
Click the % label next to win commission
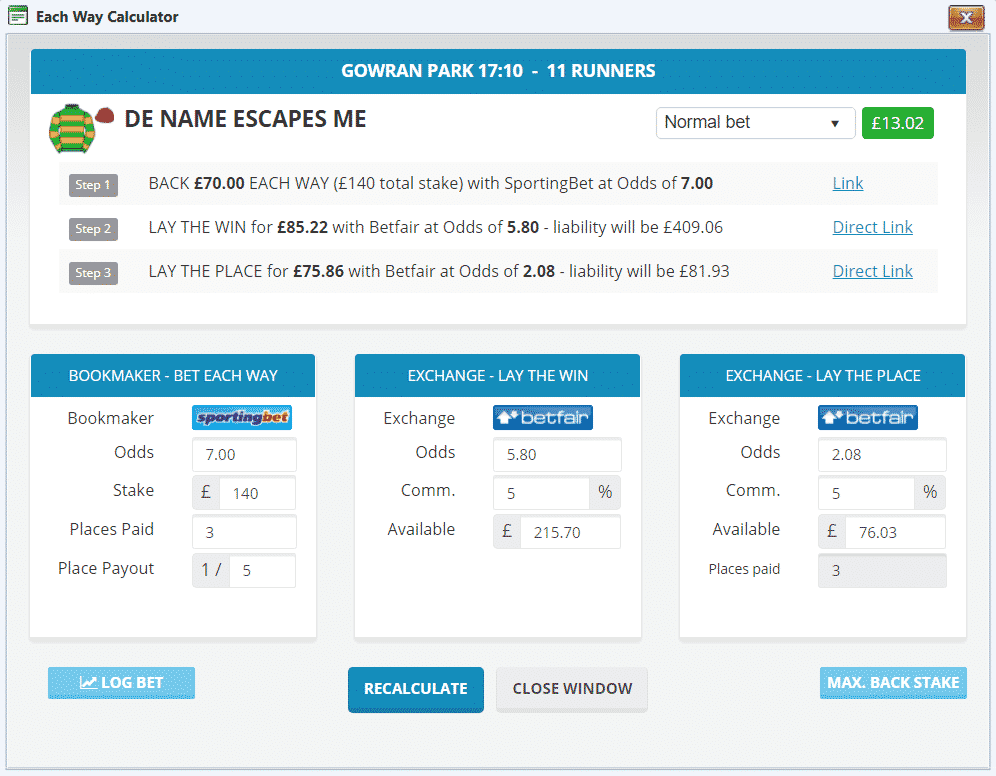pyautogui.click(x=604, y=492)
